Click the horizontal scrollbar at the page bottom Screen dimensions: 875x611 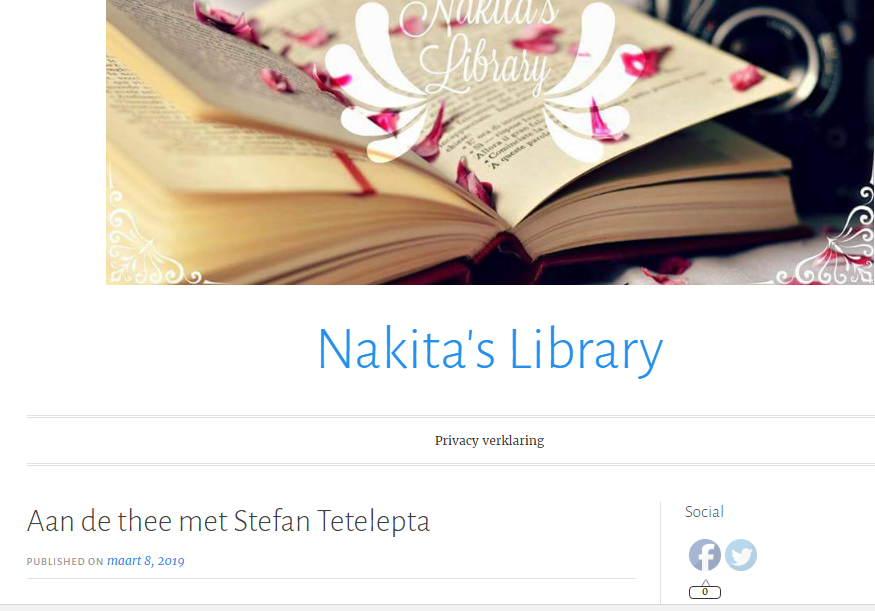point(438,608)
